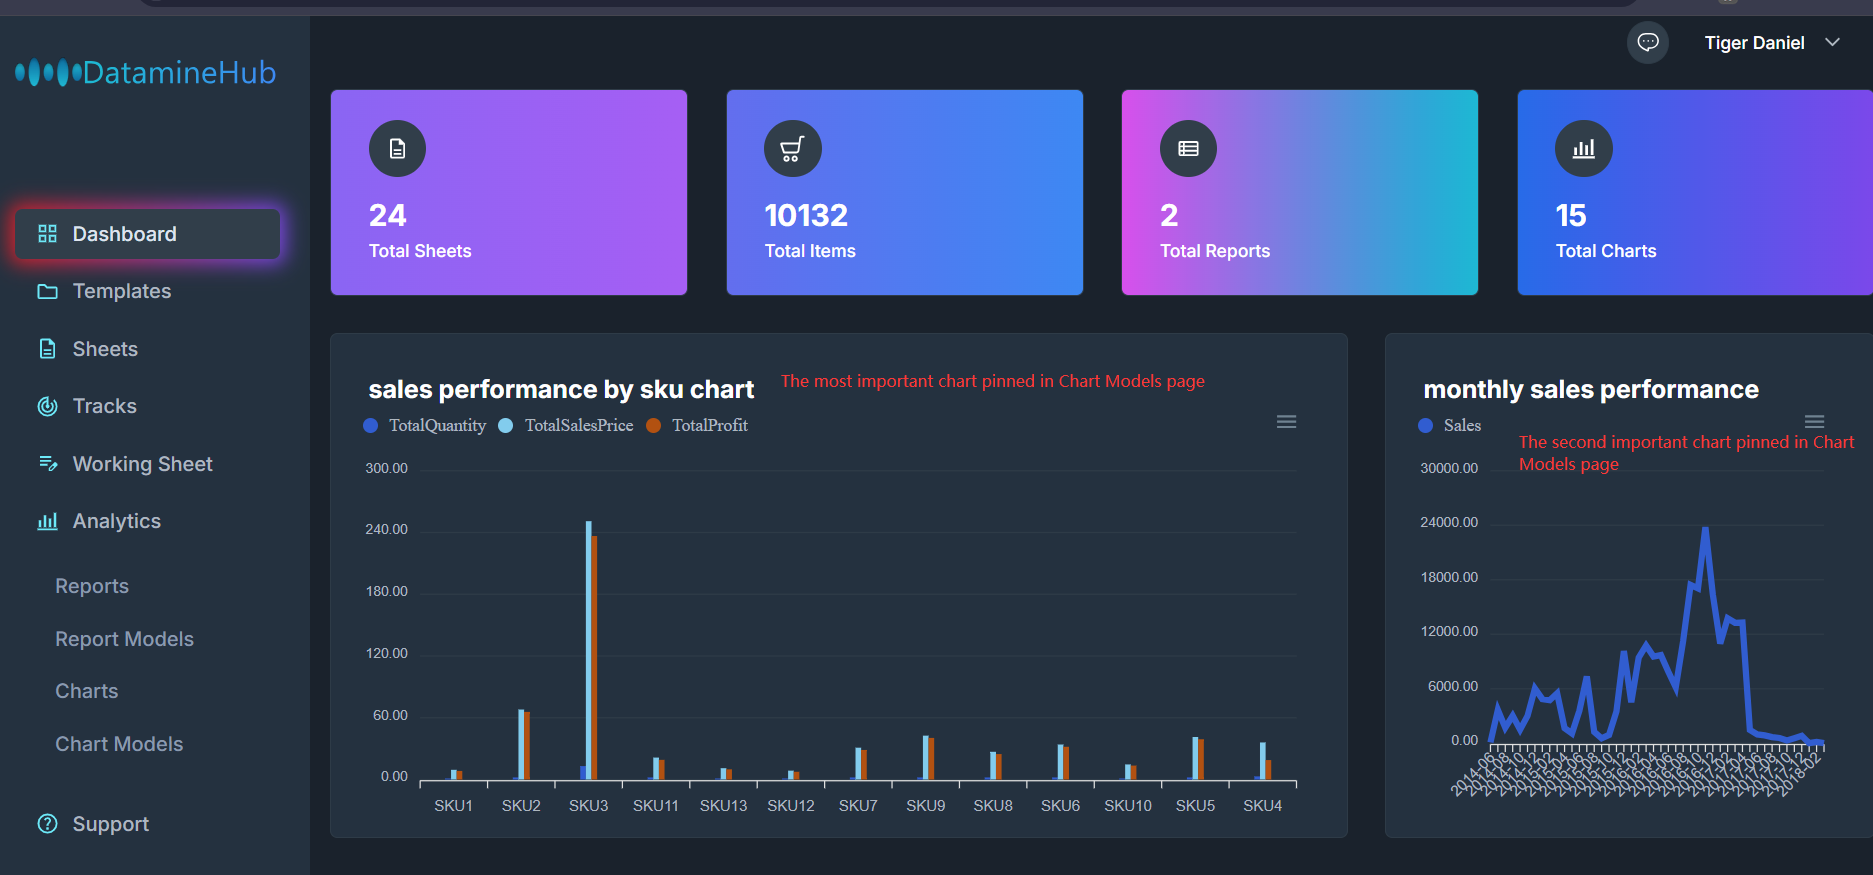Click the Total Items cart icon
1873x875 pixels.
(x=793, y=149)
